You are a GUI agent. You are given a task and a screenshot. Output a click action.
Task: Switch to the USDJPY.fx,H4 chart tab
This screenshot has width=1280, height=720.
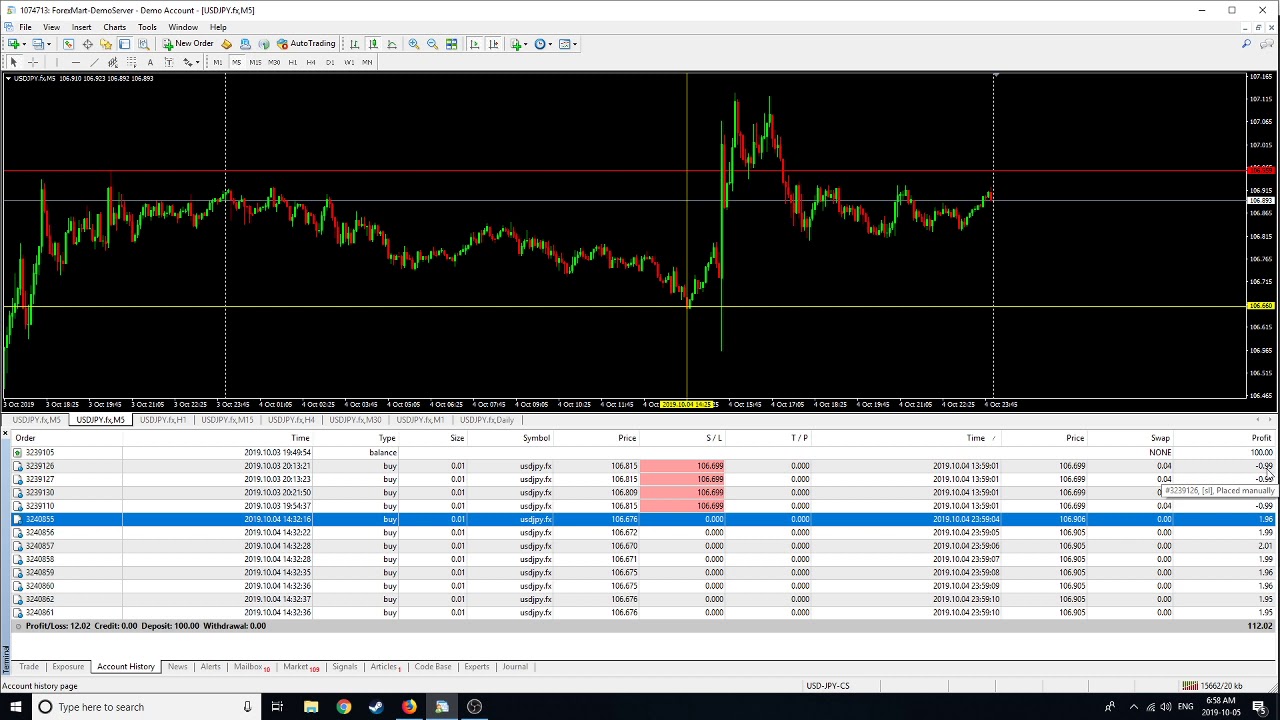(291, 420)
